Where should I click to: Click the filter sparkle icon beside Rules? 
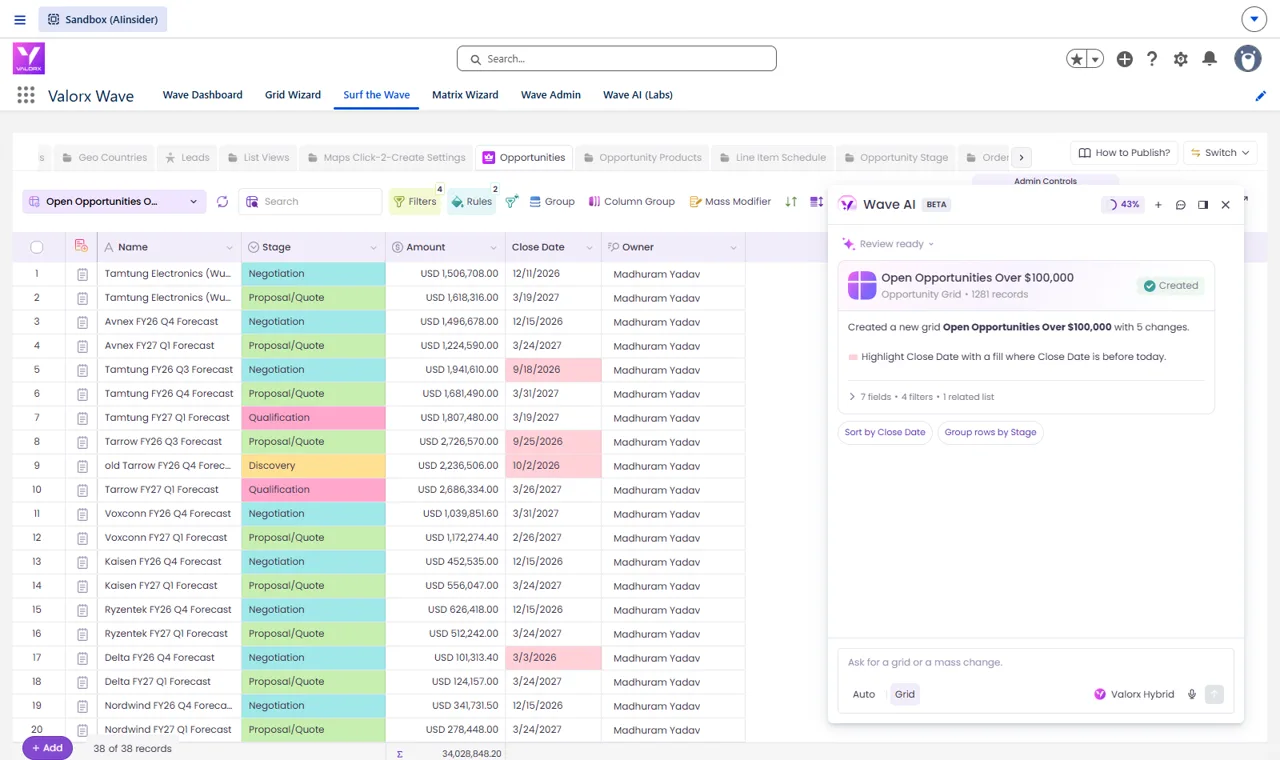512,202
